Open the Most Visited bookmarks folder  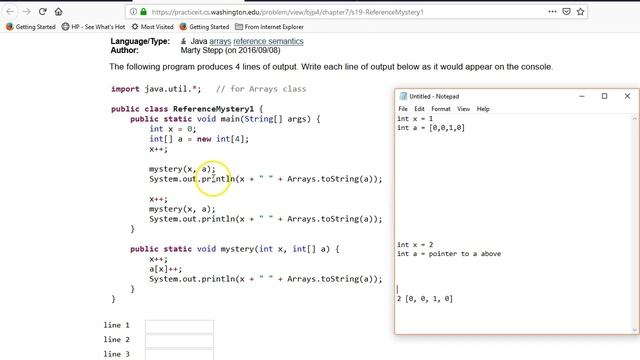[152, 27]
